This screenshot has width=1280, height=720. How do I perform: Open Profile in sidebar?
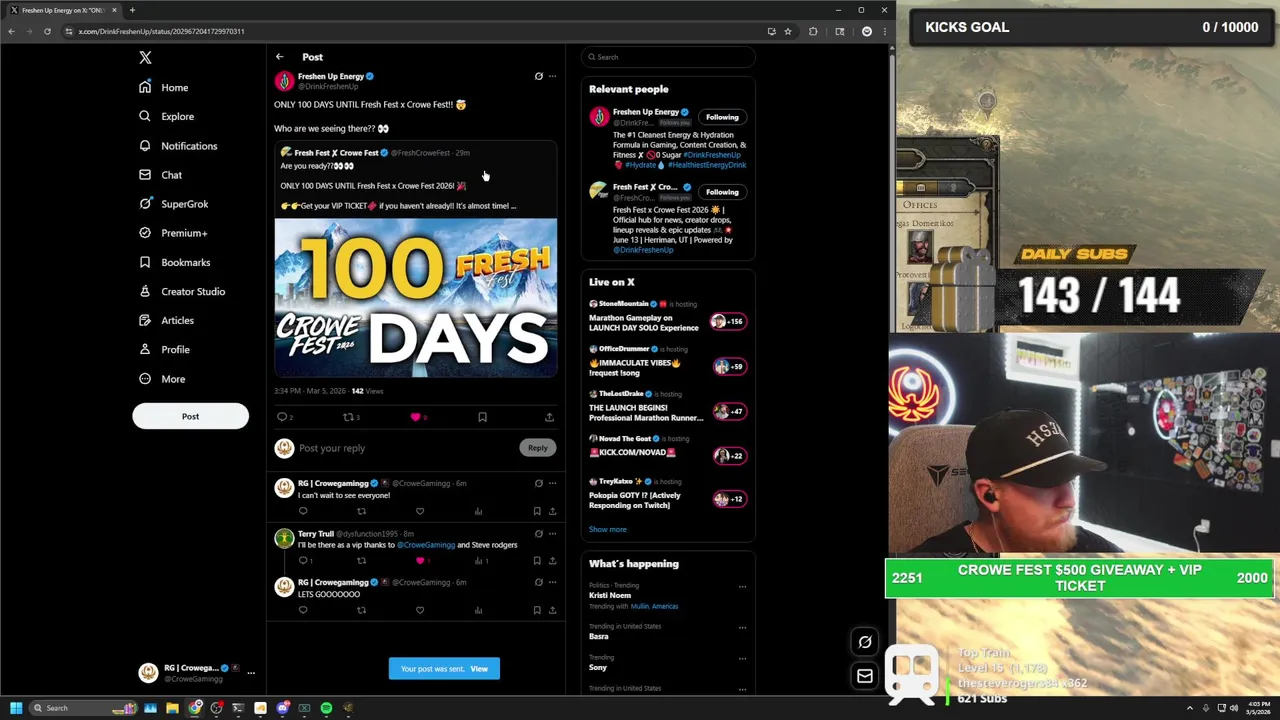point(164,350)
